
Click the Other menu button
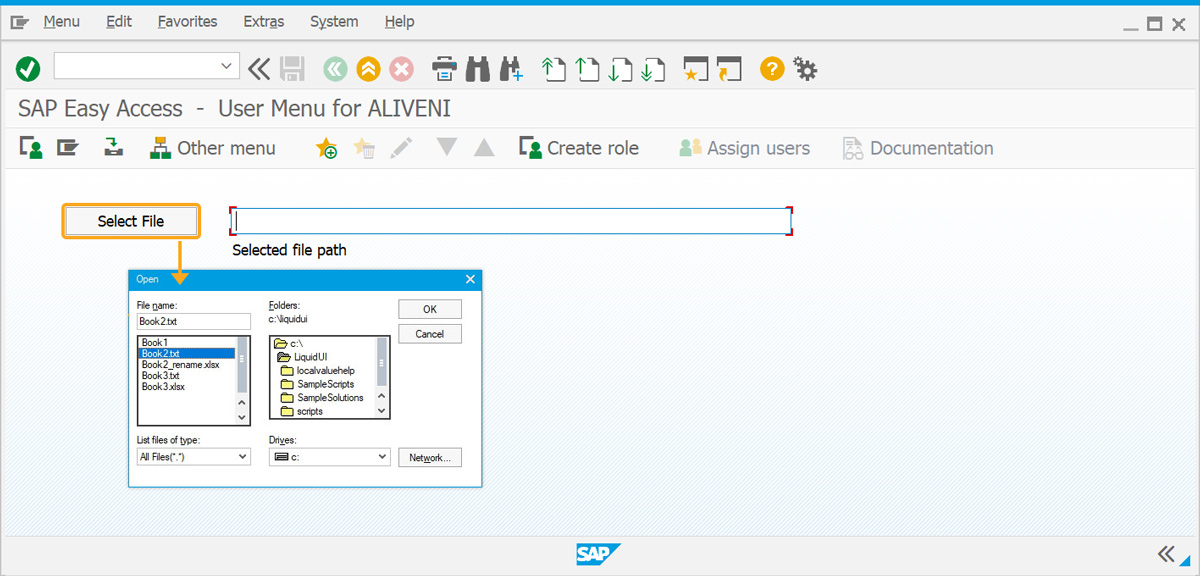(213, 148)
